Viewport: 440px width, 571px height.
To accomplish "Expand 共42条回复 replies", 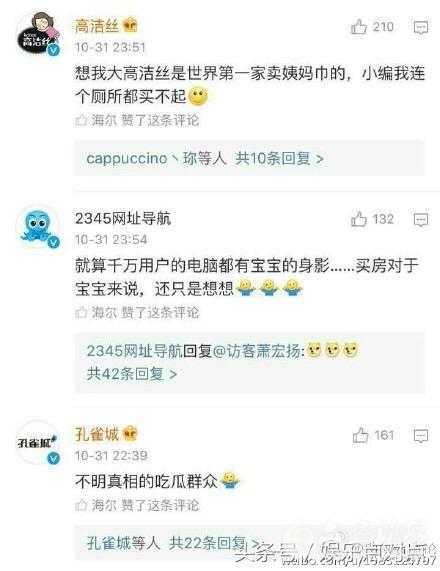I will (x=132, y=374).
